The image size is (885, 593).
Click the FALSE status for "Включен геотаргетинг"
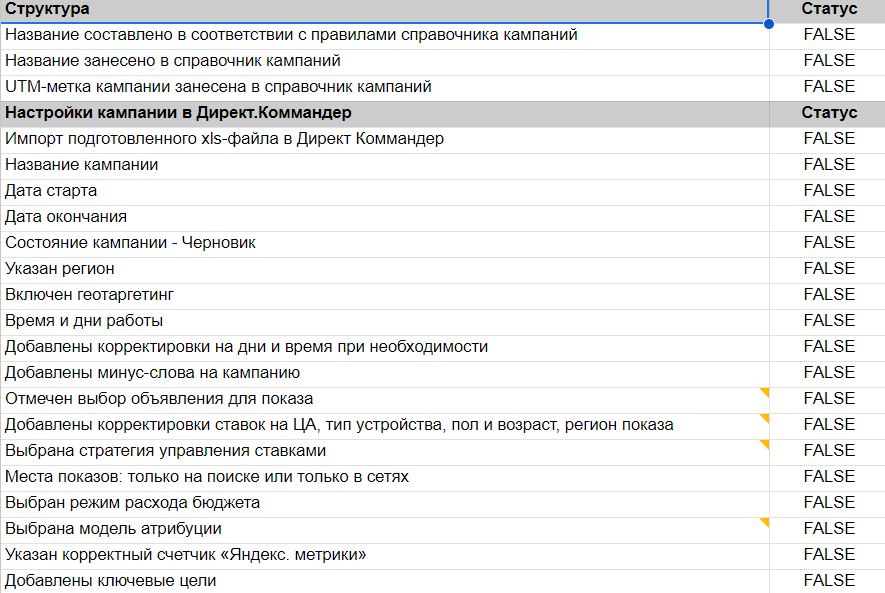(x=829, y=294)
